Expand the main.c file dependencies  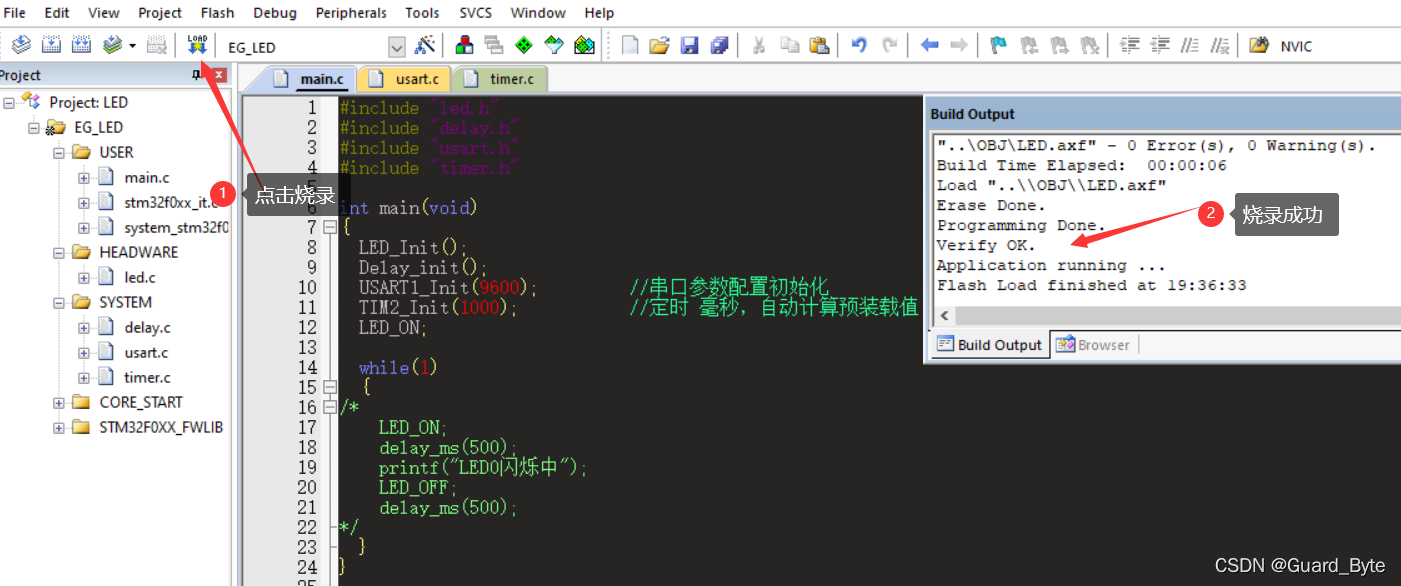[x=84, y=177]
